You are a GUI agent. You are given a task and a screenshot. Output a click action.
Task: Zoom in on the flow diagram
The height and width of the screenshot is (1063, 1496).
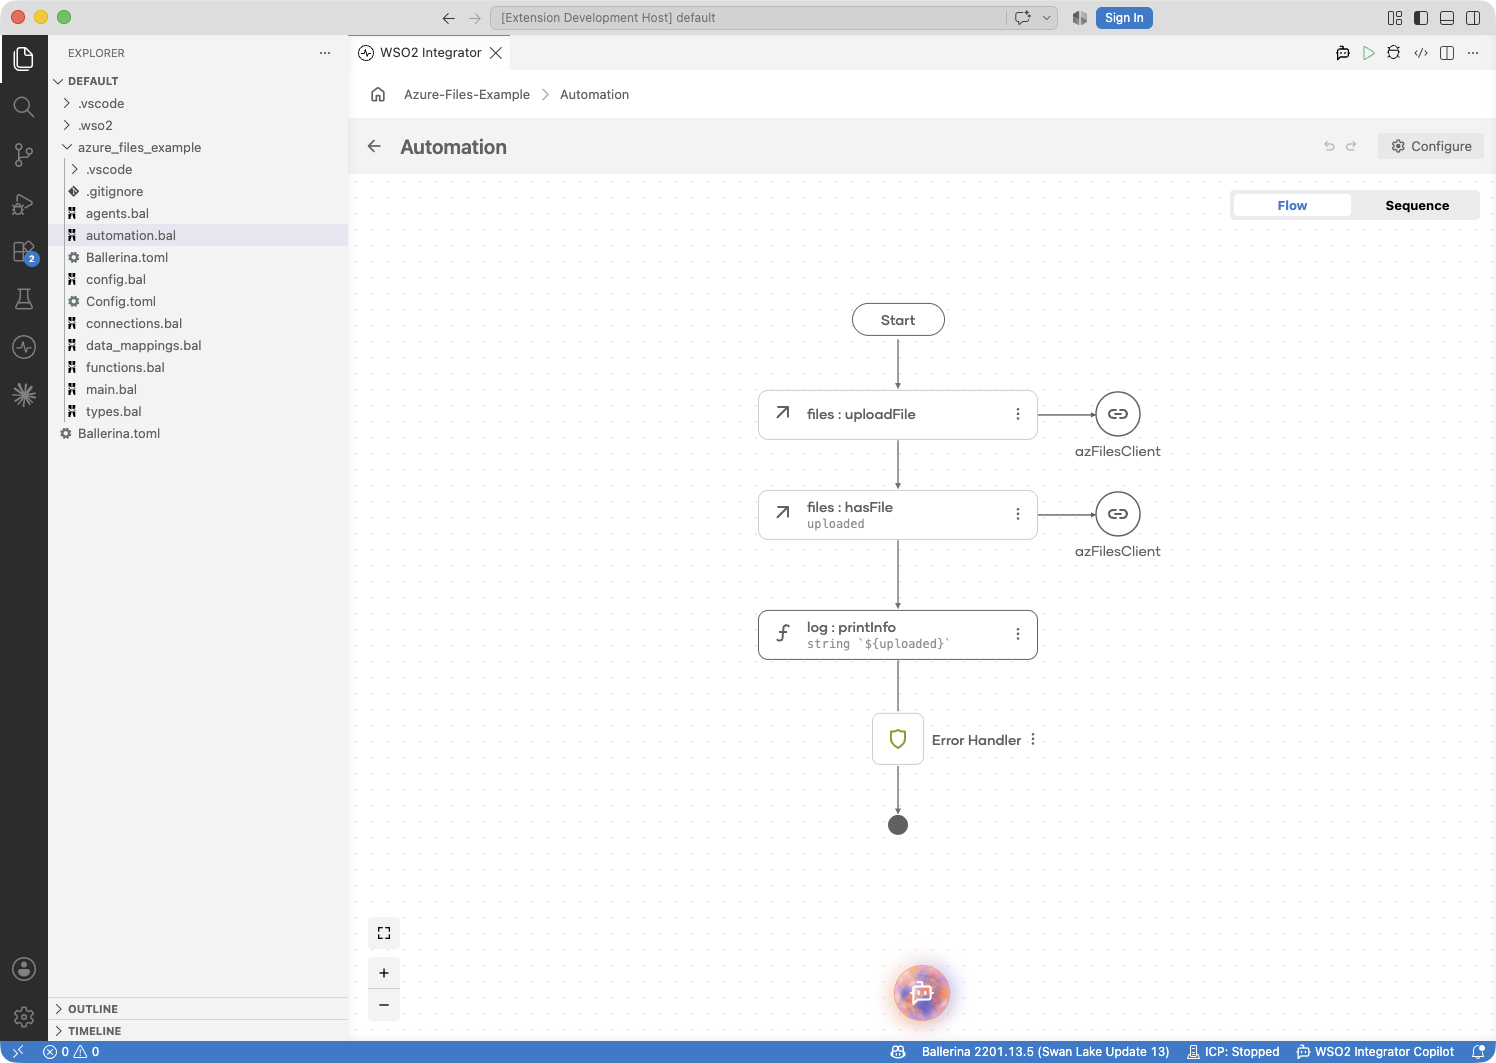384,973
